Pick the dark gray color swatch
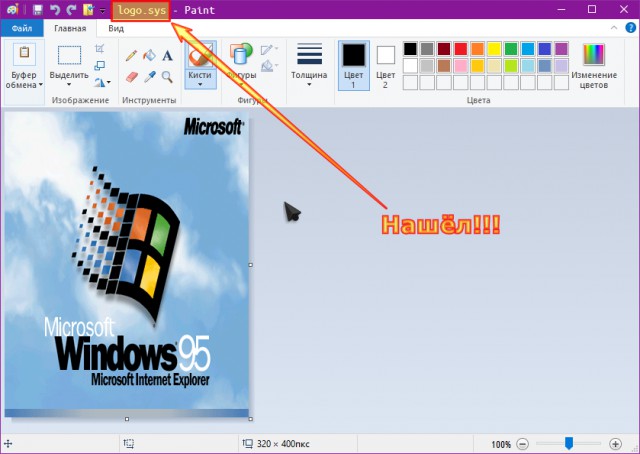Screen dimensions: 640x454 (x=427, y=49)
